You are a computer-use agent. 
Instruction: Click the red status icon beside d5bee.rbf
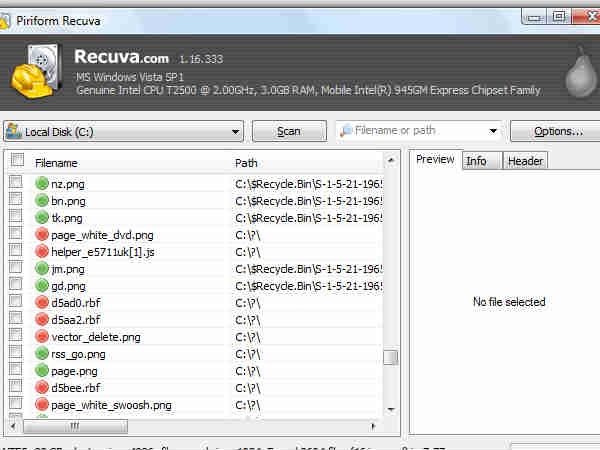pos(42,387)
